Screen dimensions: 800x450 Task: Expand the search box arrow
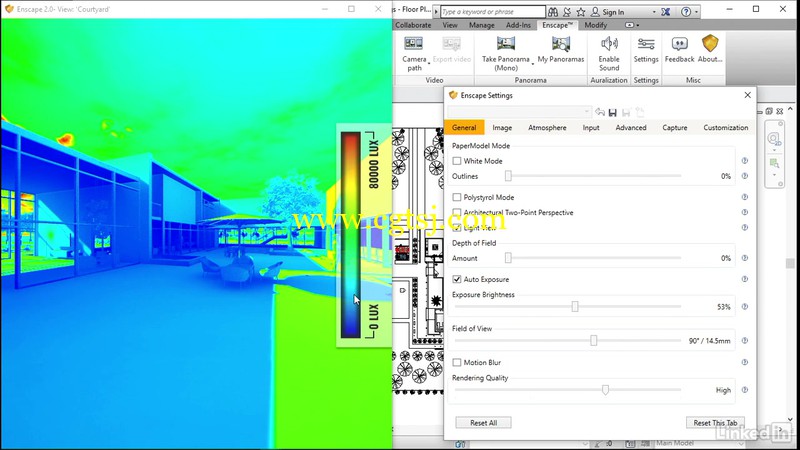[436, 12]
